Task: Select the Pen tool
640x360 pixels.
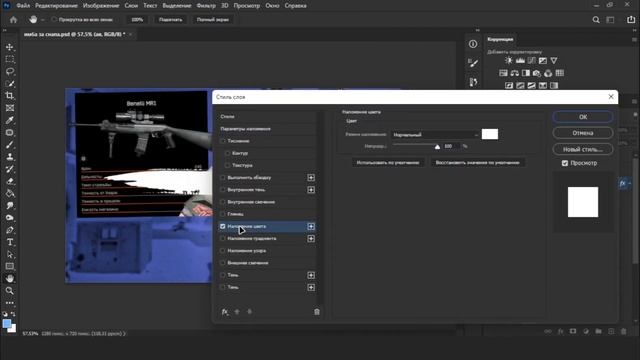Action: tap(10, 230)
